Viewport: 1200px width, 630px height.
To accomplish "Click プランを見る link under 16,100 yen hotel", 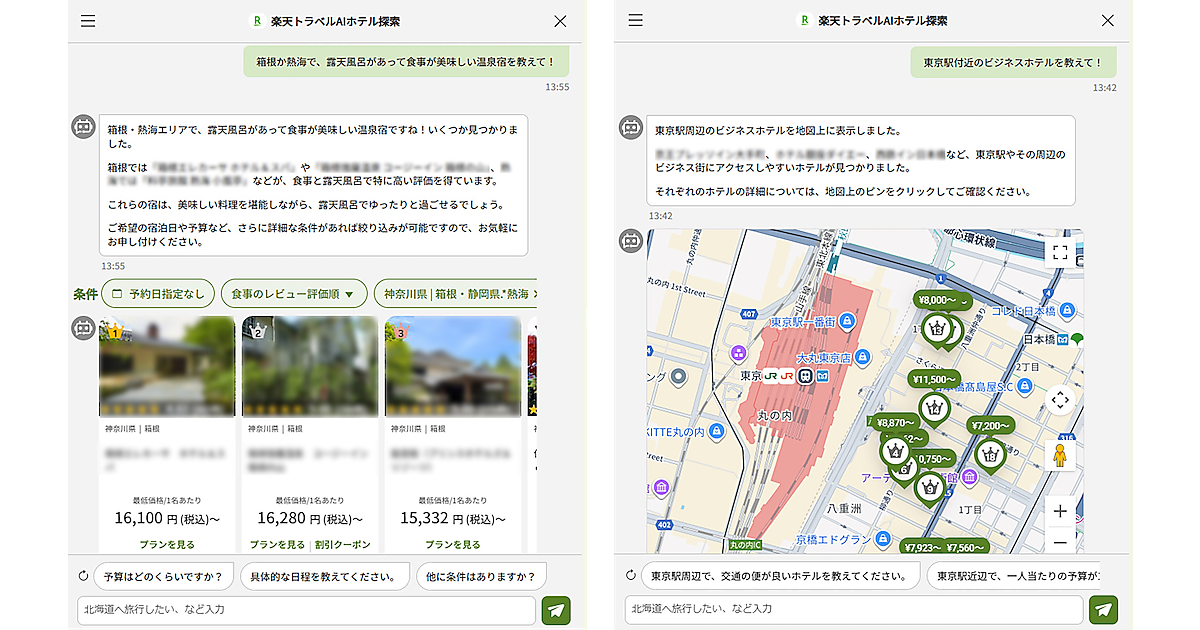I will [x=166, y=545].
